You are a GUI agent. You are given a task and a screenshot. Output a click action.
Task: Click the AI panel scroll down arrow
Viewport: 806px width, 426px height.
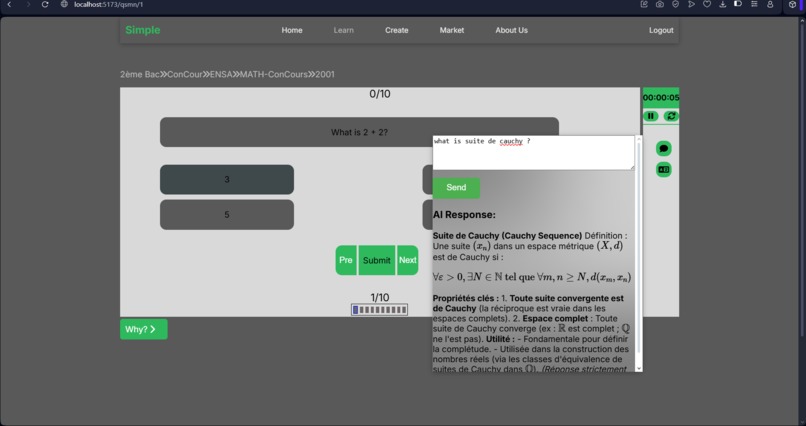[x=639, y=368]
